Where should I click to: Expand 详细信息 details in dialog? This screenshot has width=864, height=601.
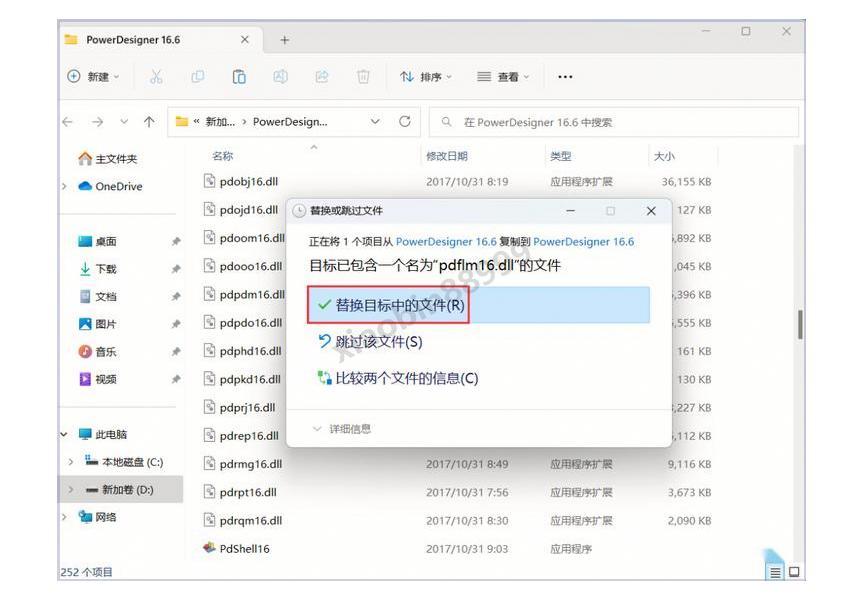click(342, 429)
